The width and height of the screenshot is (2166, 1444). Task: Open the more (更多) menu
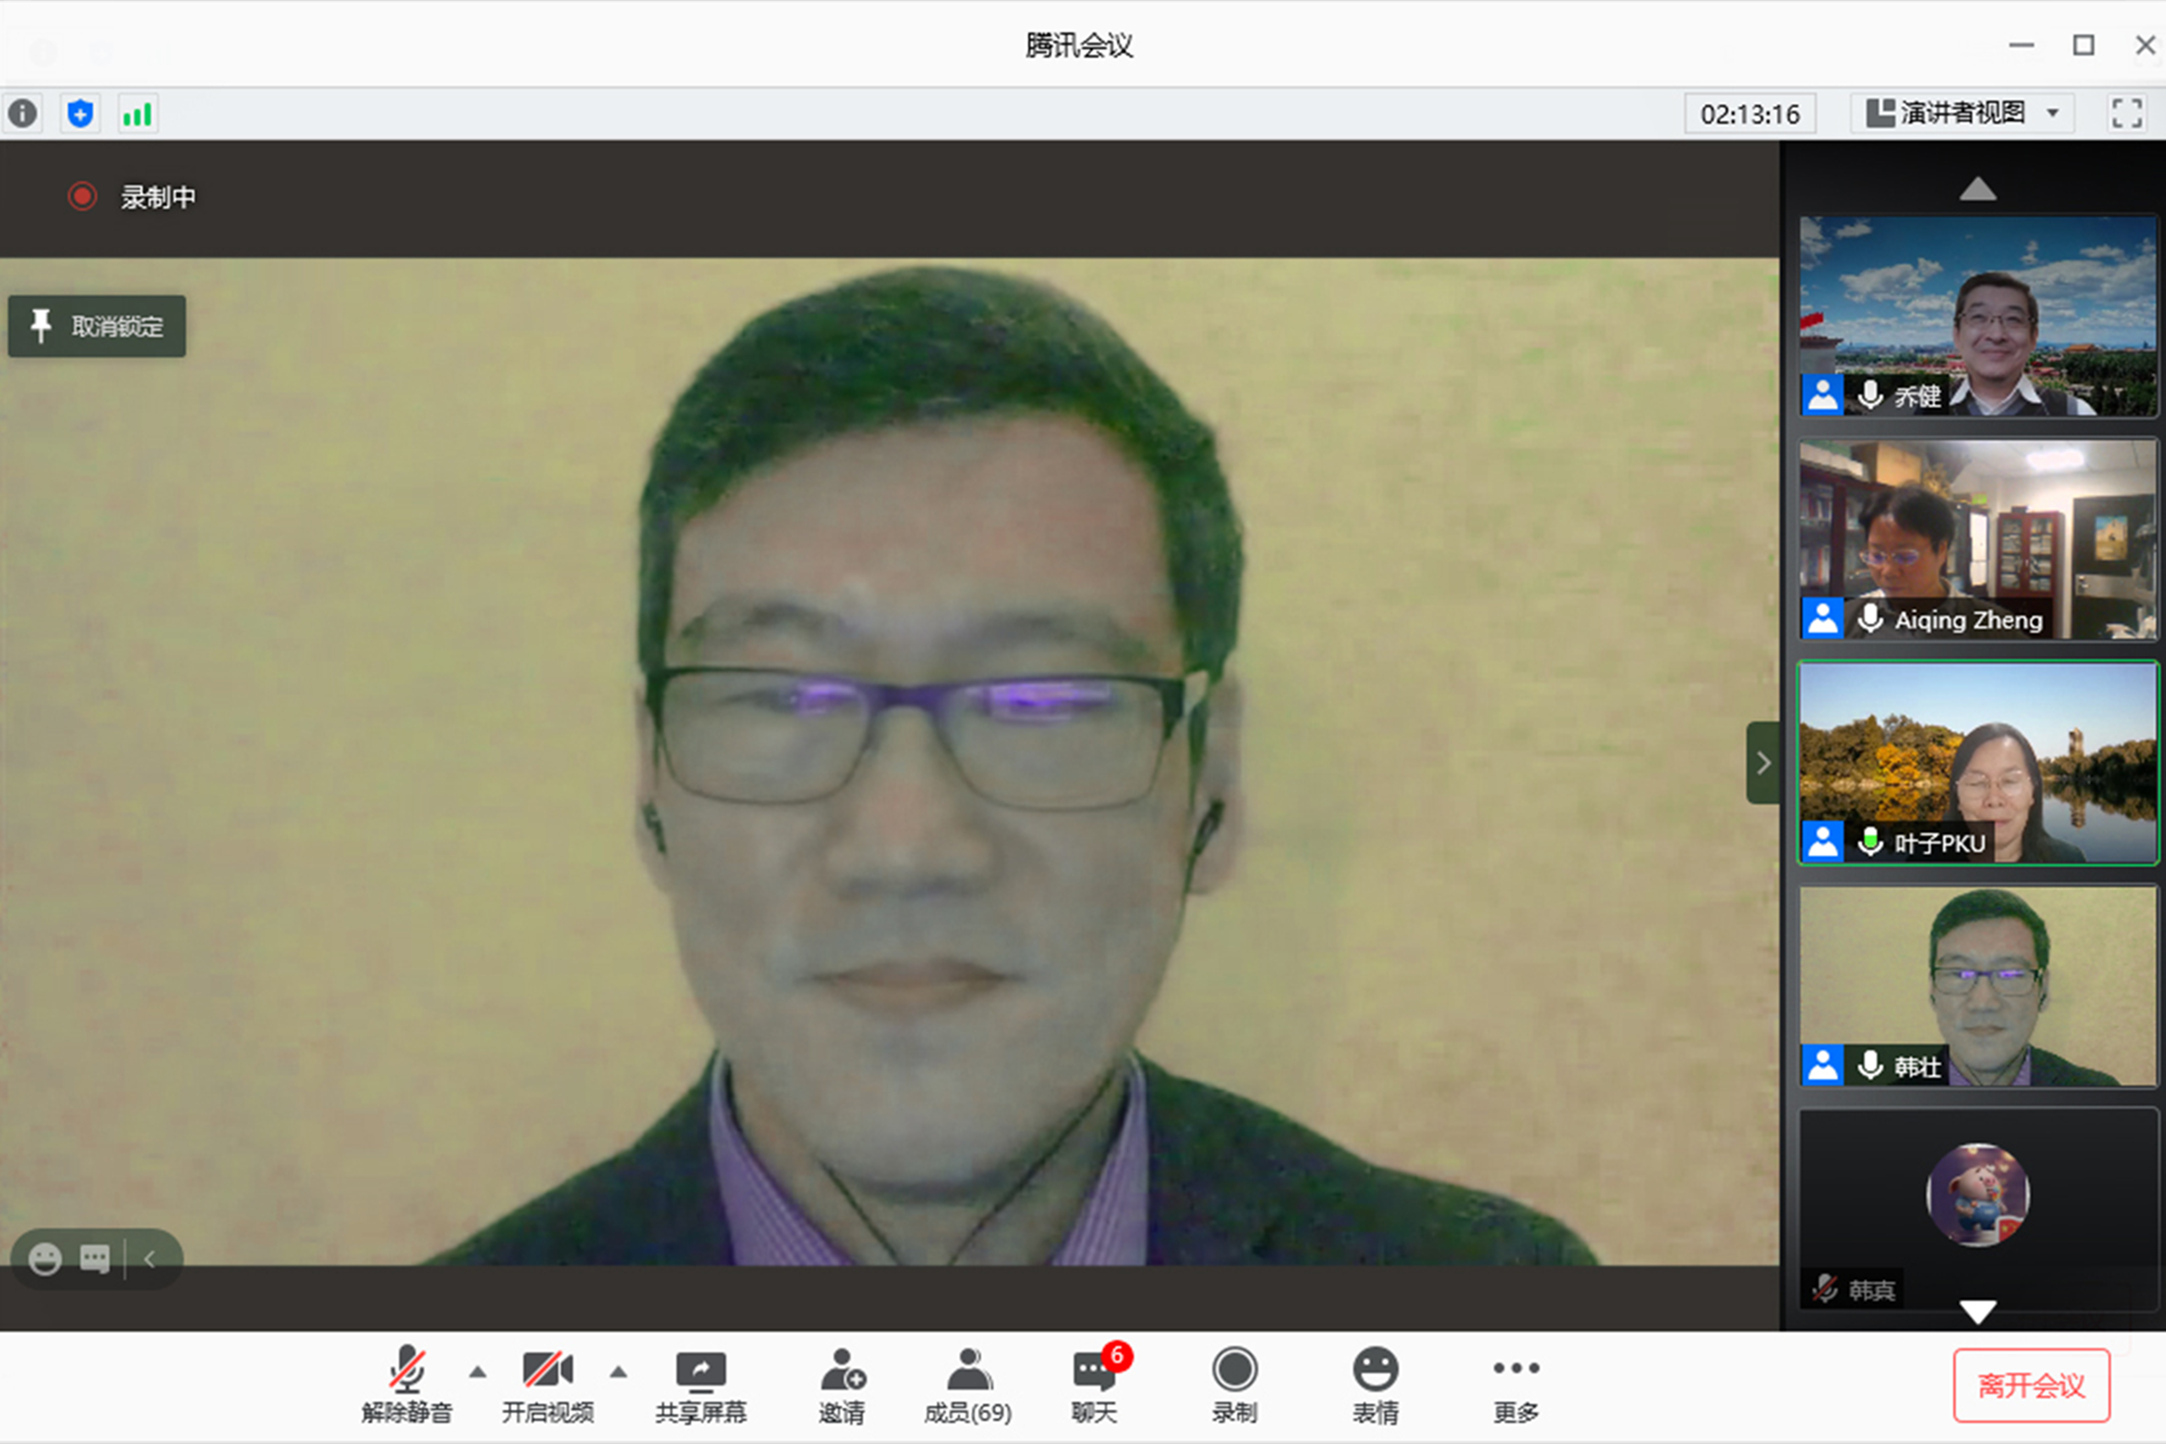click(1515, 1384)
